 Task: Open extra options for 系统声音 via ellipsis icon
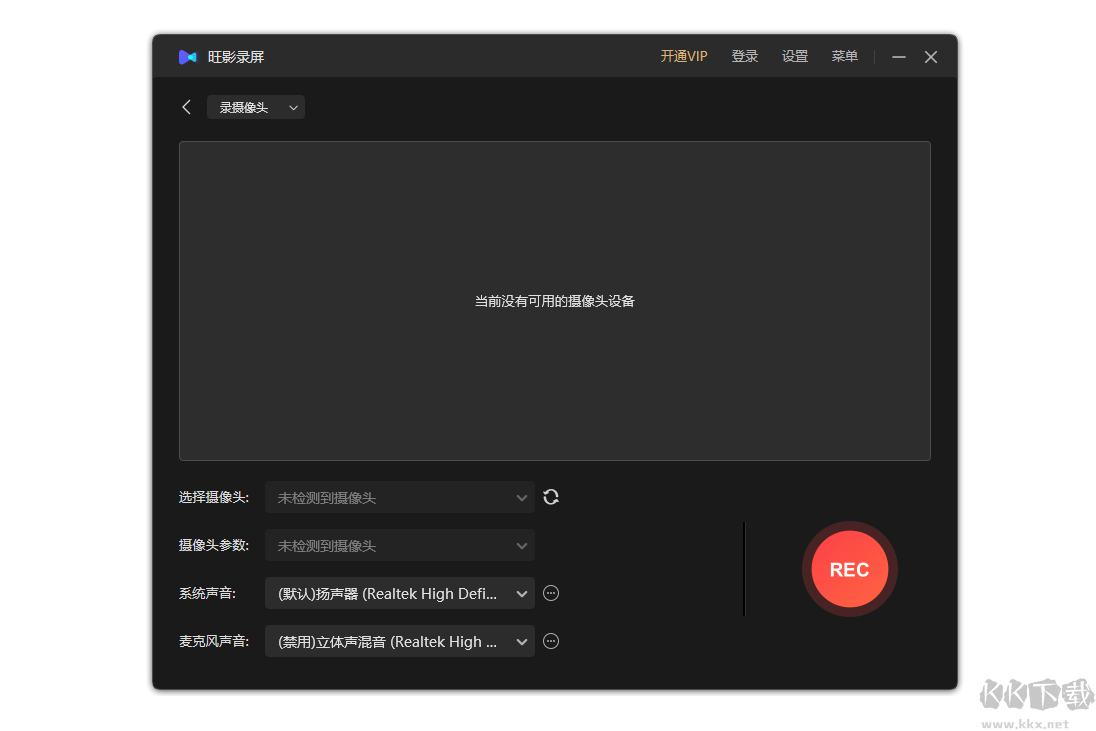(551, 592)
